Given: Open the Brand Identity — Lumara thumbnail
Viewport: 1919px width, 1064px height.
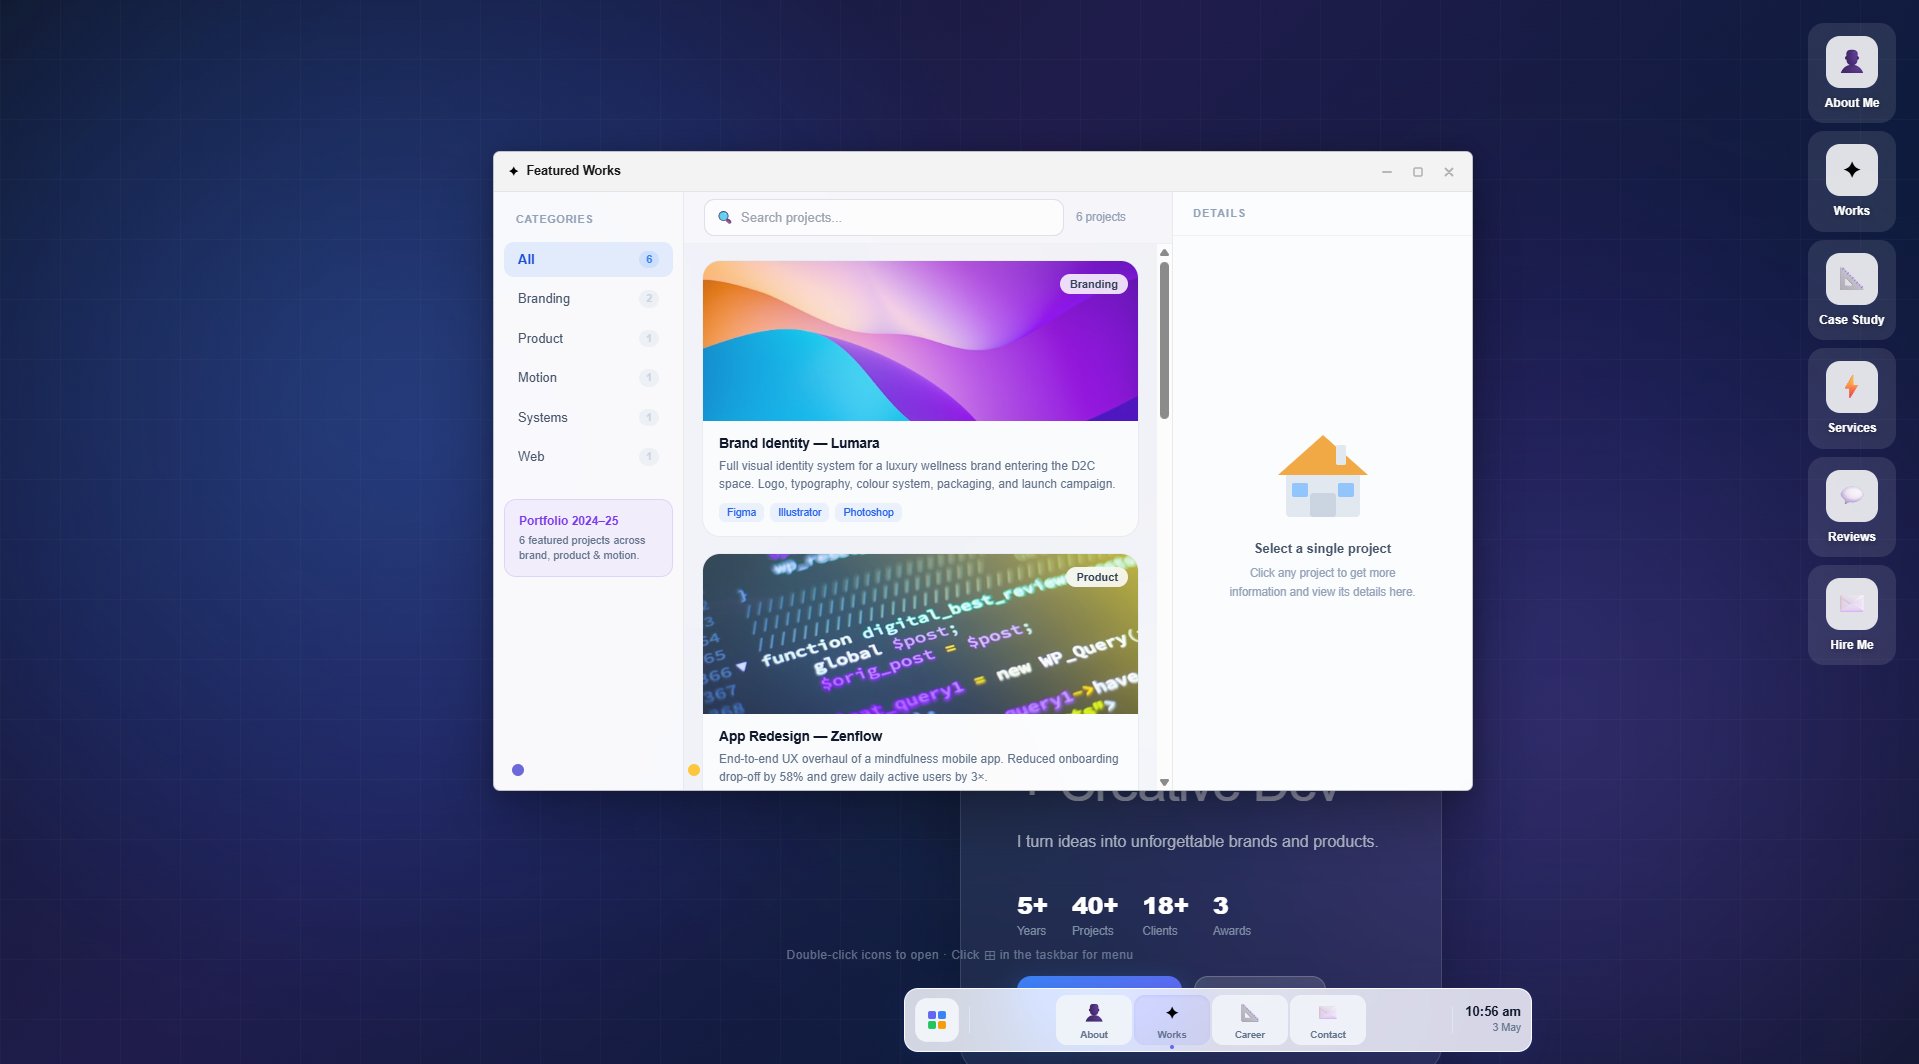Looking at the screenshot, I should pos(920,341).
